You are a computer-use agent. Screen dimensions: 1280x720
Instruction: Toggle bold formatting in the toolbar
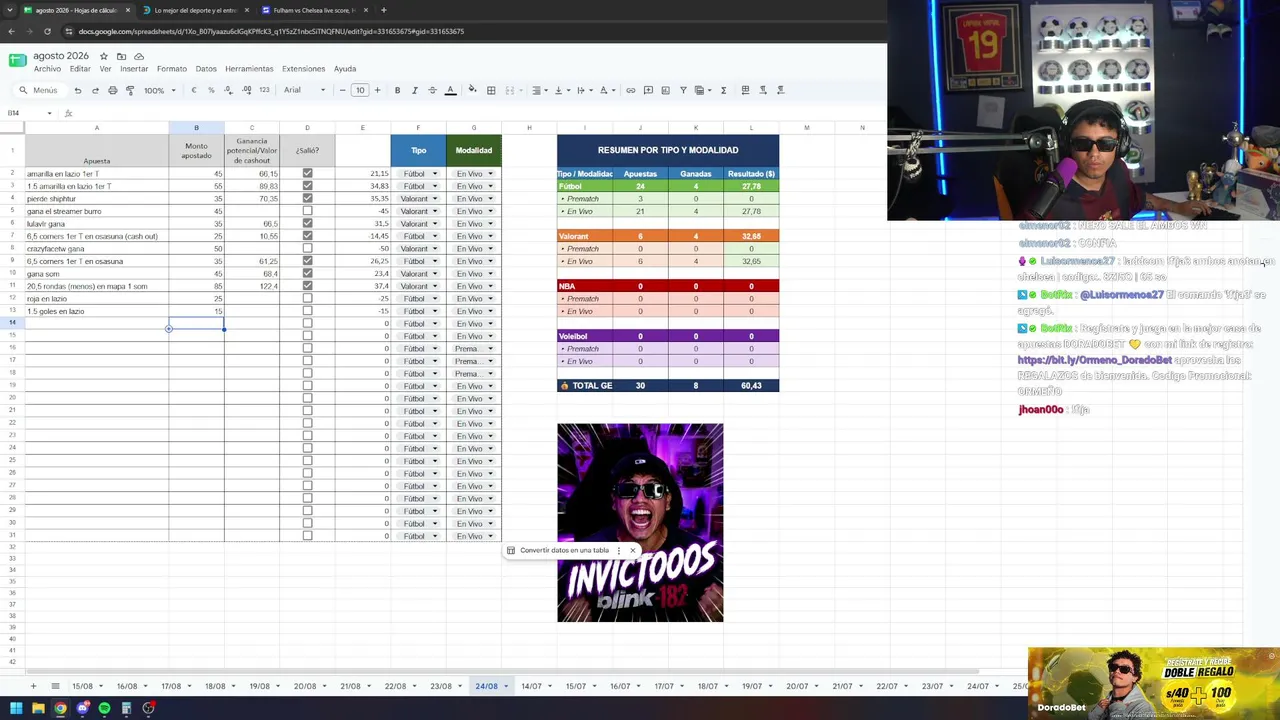pyautogui.click(x=397, y=90)
